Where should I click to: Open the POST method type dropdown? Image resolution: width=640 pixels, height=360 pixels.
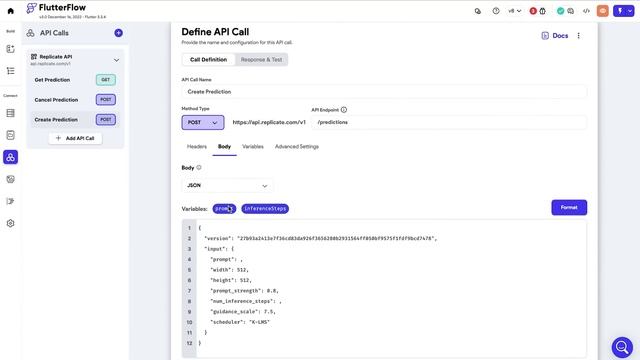click(x=203, y=122)
